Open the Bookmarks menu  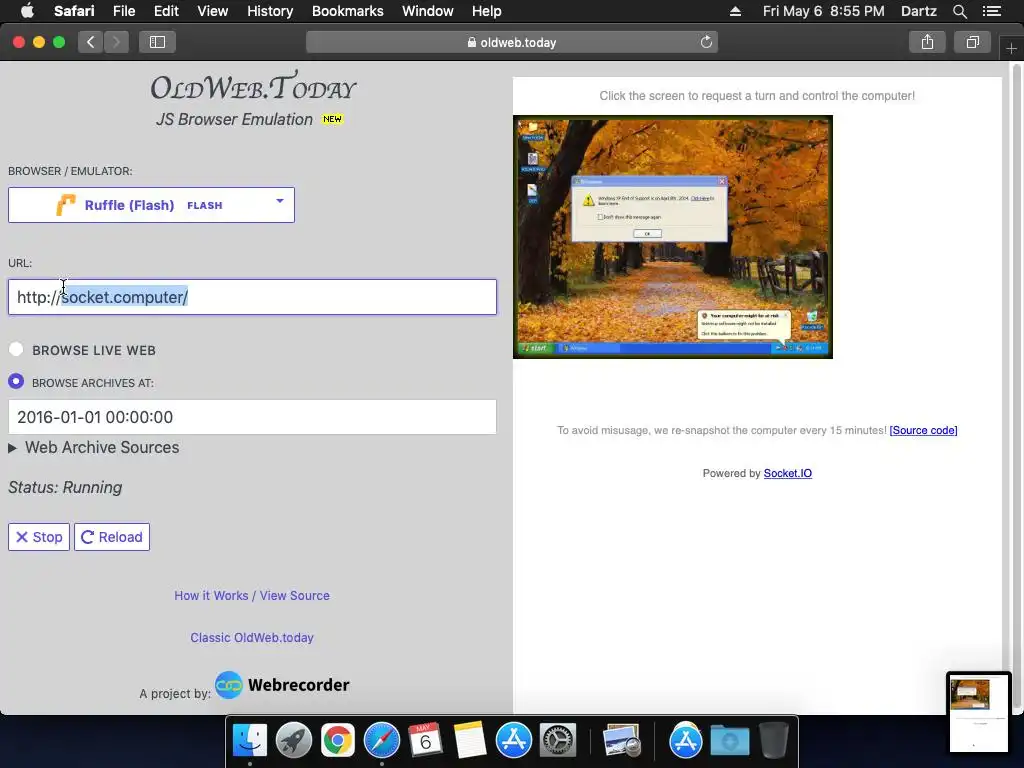347,11
